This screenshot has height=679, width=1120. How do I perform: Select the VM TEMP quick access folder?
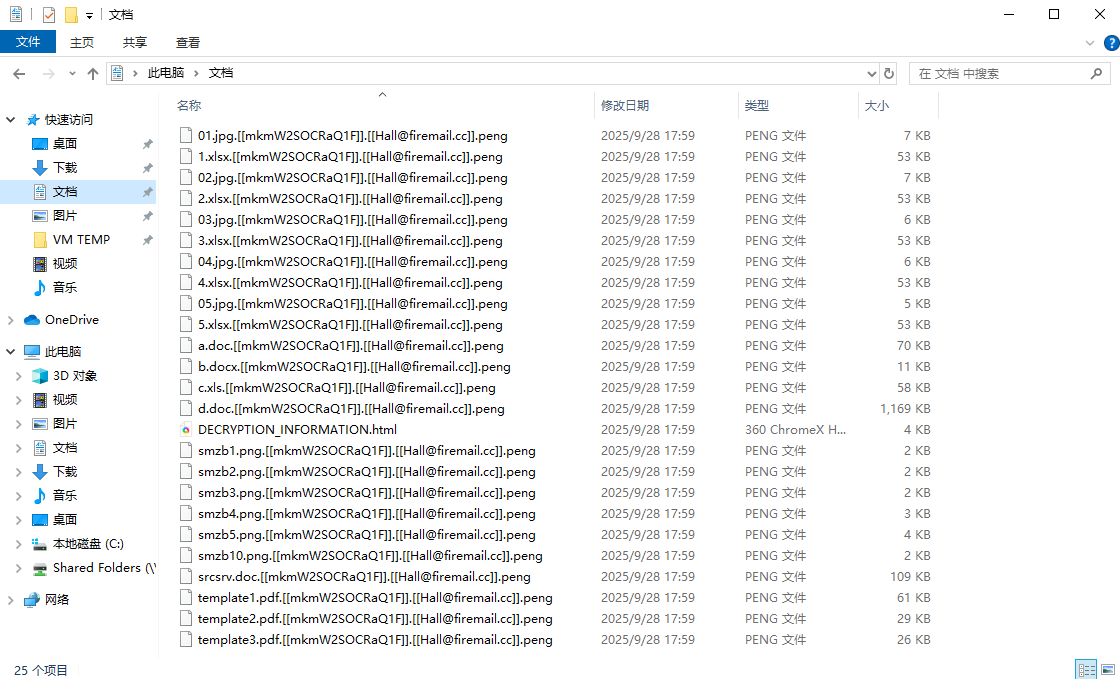coord(81,240)
